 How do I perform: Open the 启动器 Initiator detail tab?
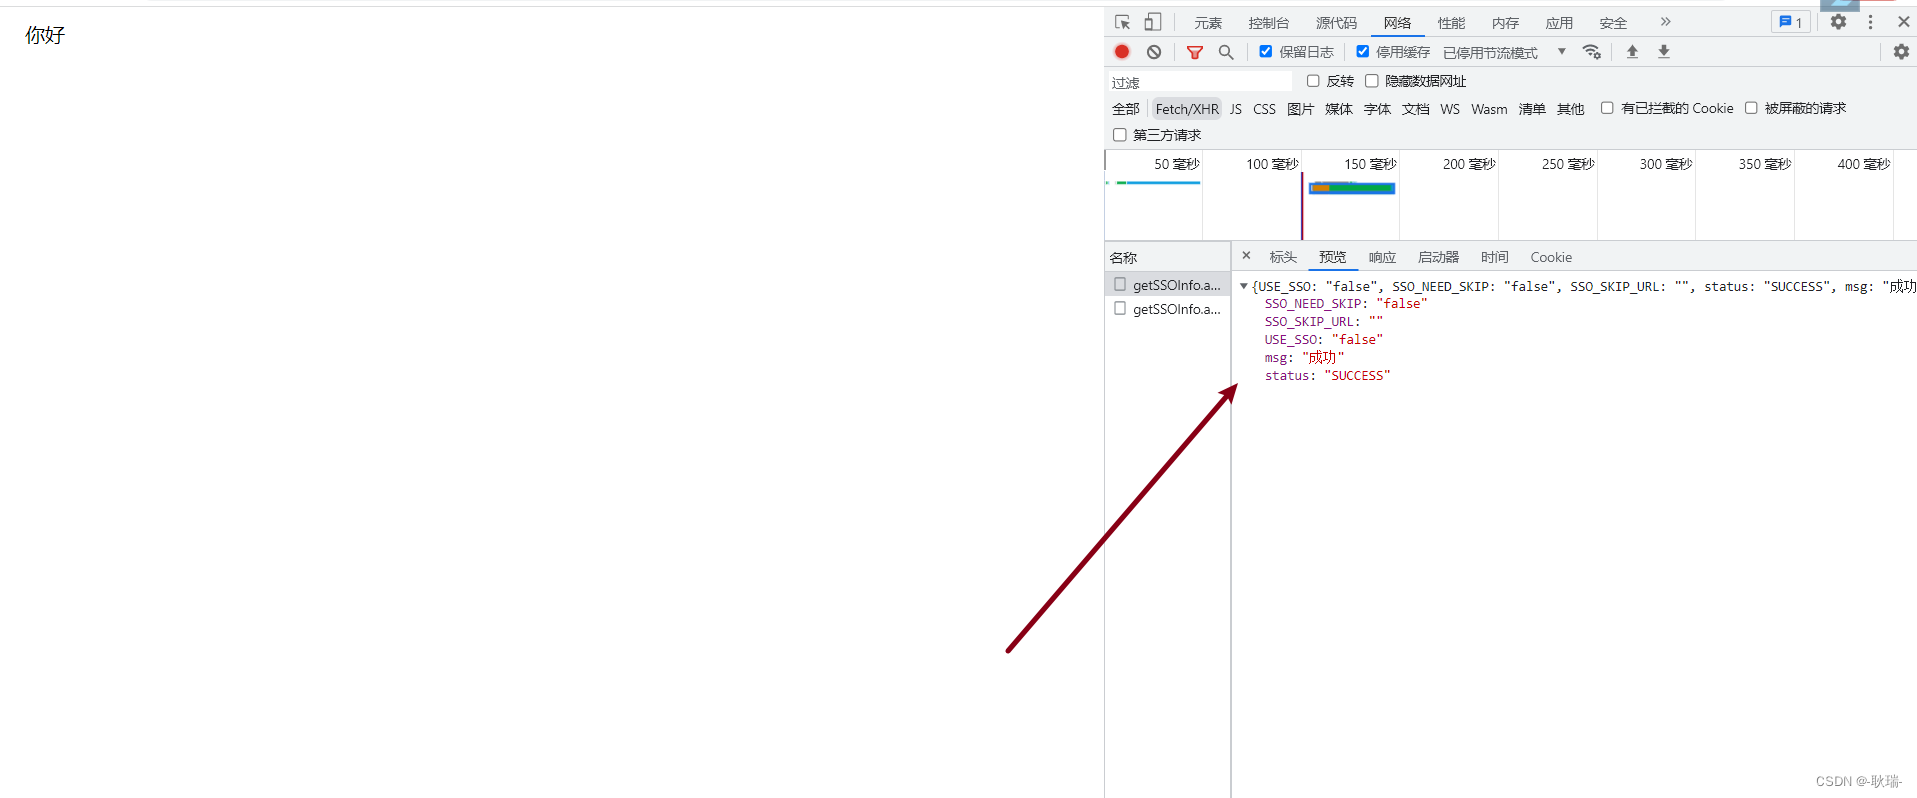click(x=1439, y=257)
